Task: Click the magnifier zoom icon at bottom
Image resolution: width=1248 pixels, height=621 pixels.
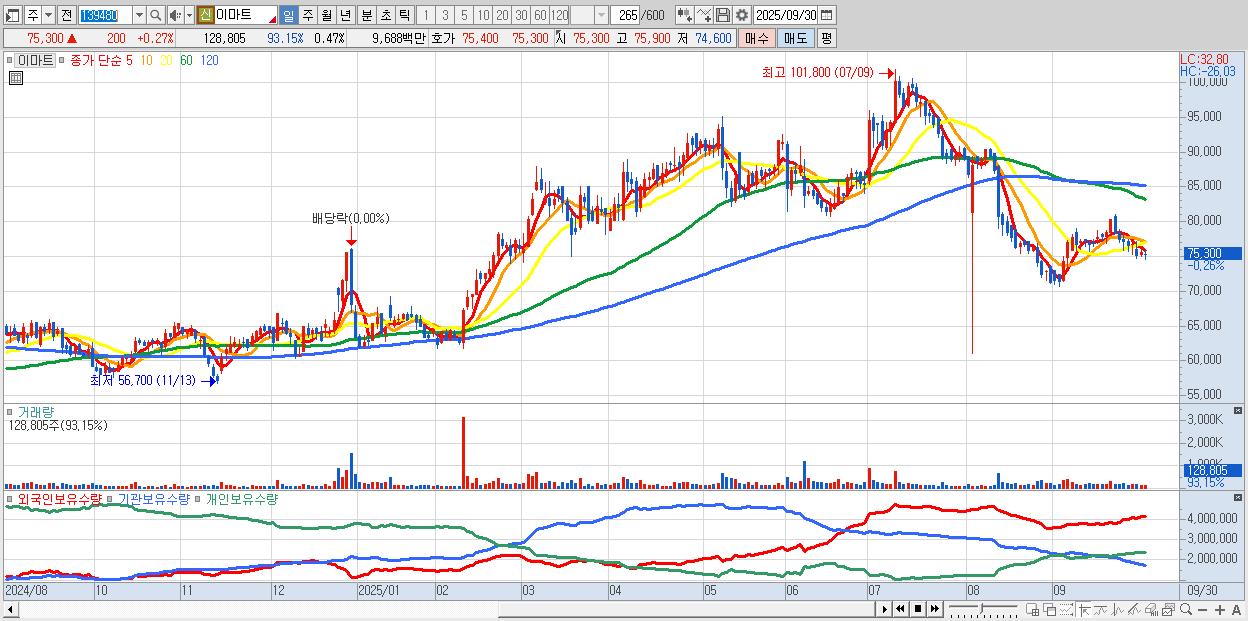Action: tap(1185, 610)
